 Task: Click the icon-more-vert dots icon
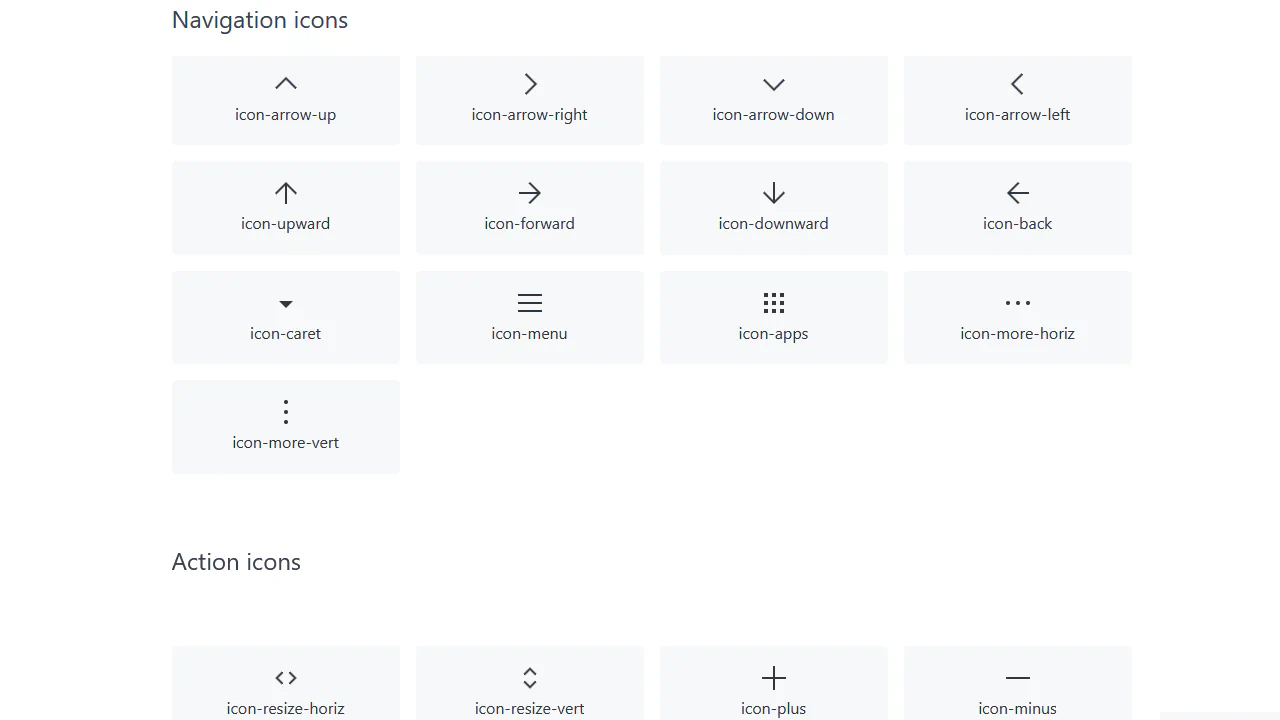(x=286, y=412)
